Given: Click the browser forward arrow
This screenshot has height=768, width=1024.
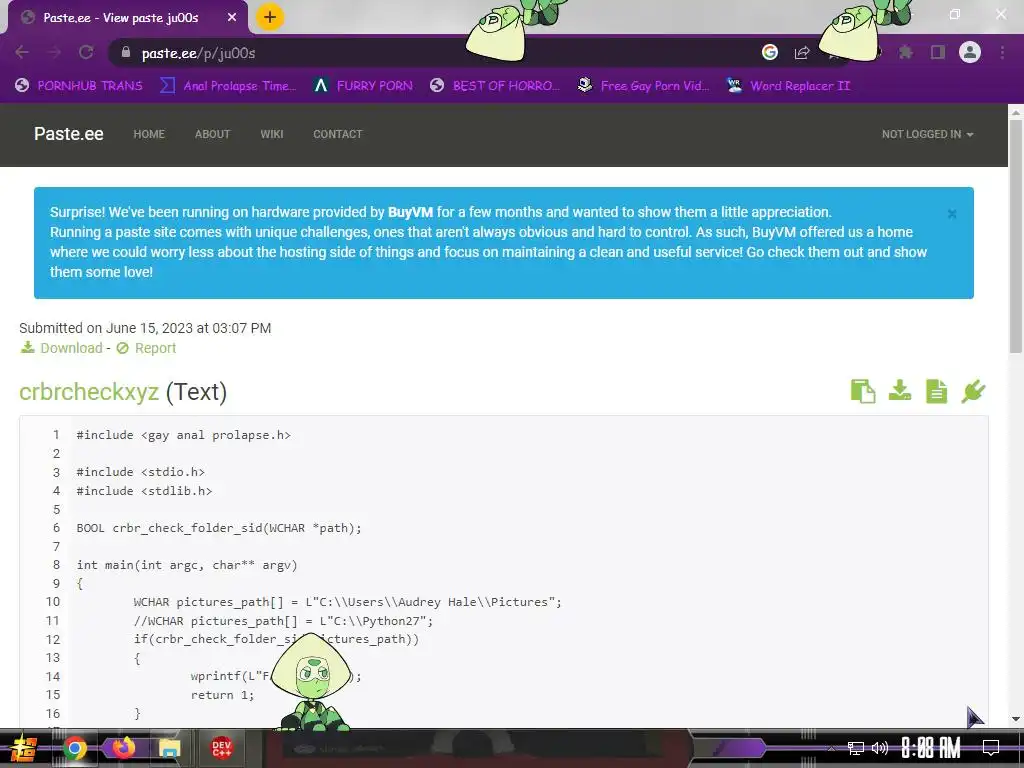Looking at the screenshot, I should click(54, 52).
